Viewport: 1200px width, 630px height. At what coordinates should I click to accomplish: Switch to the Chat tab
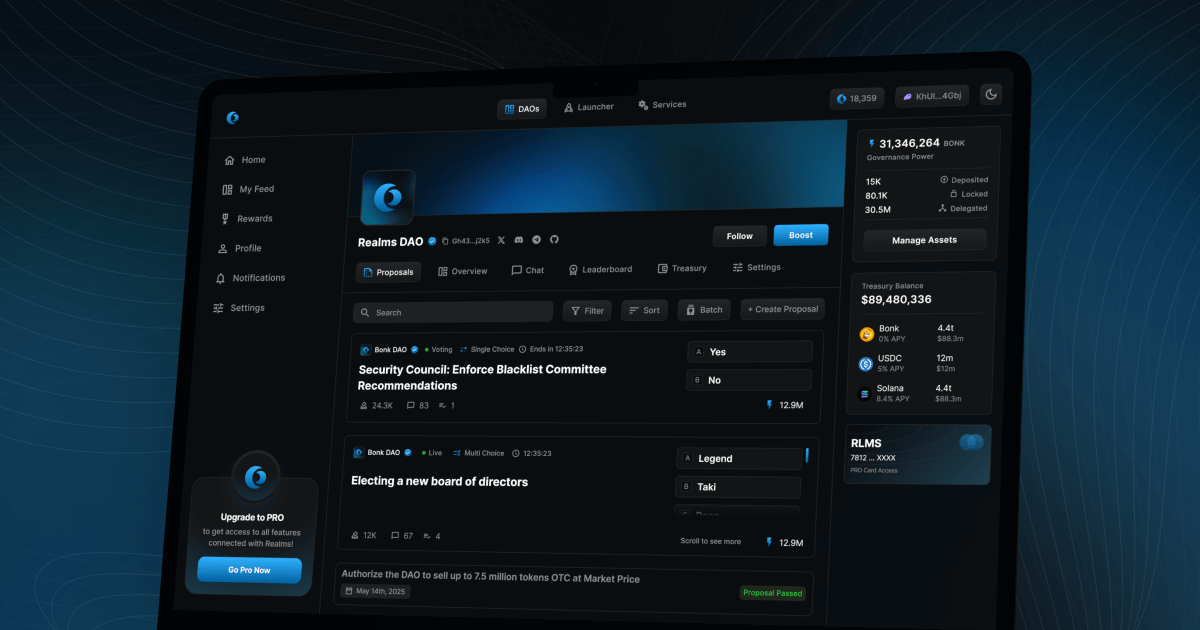(x=528, y=270)
